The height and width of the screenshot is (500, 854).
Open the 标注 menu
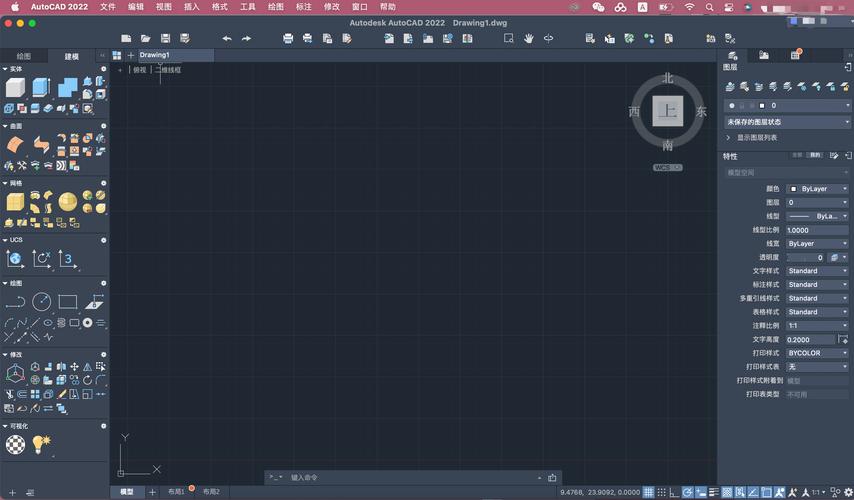click(x=303, y=7)
